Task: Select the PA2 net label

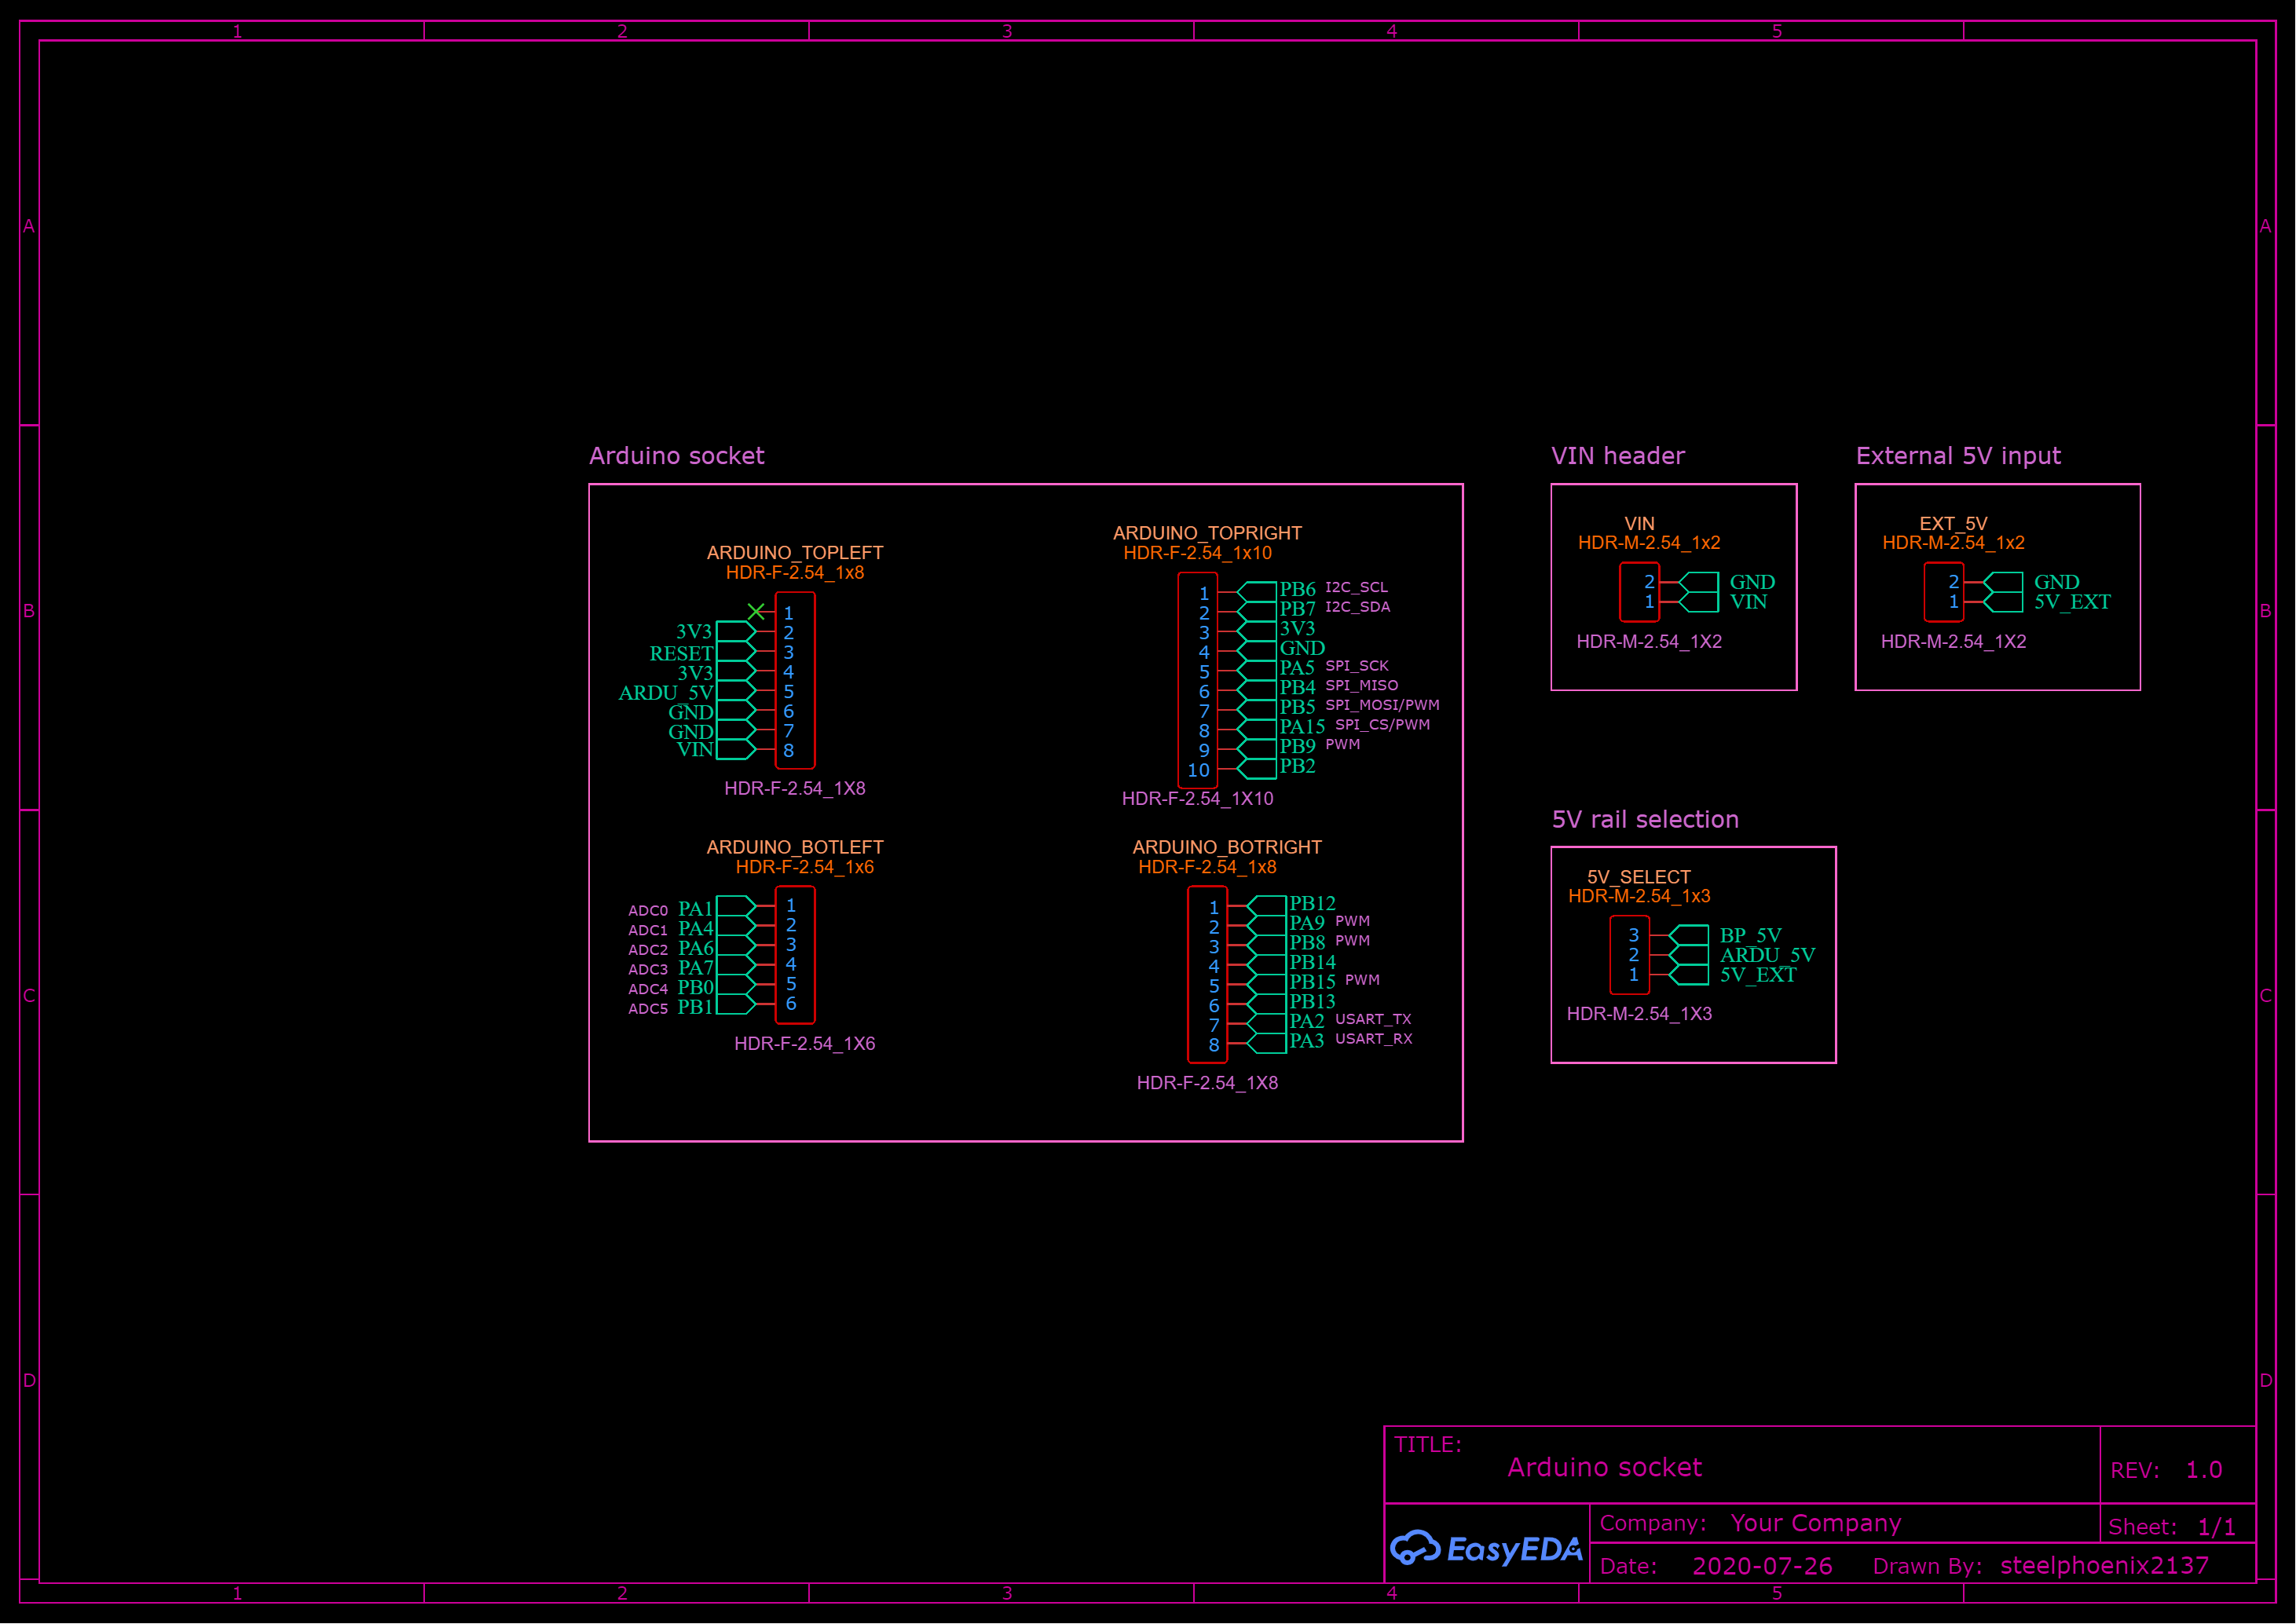Action: [x=1307, y=1022]
